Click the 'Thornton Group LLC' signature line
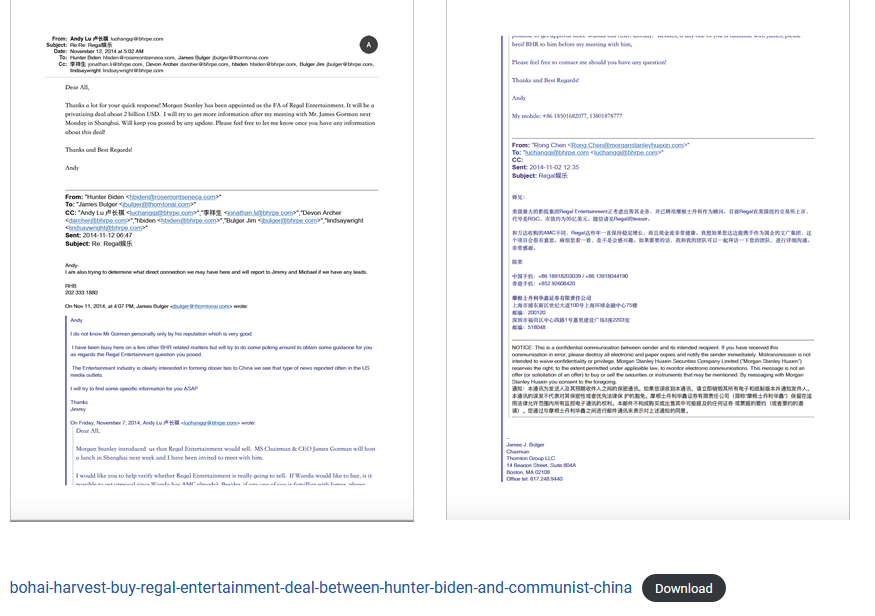This screenshot has height=616, width=875. point(531,458)
